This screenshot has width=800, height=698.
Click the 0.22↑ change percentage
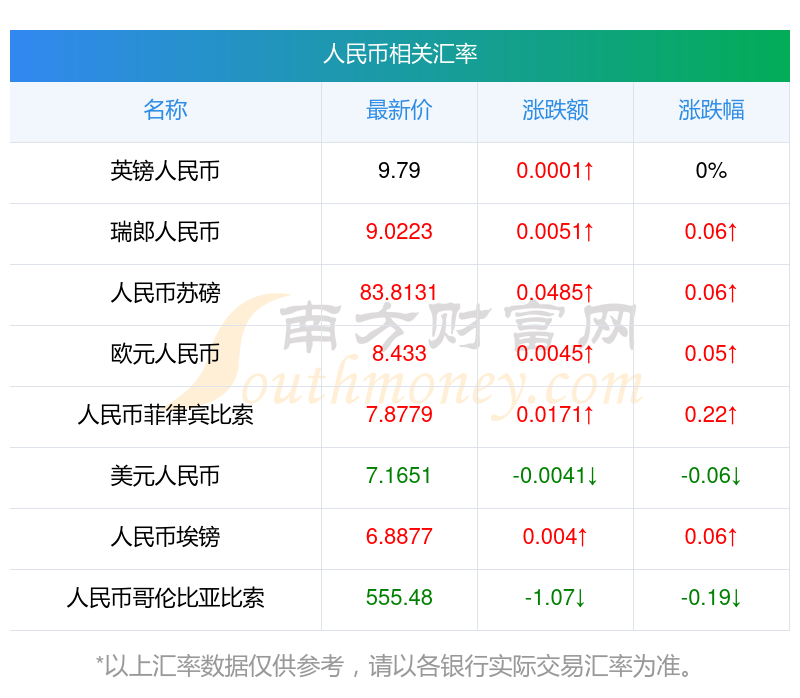(711, 415)
